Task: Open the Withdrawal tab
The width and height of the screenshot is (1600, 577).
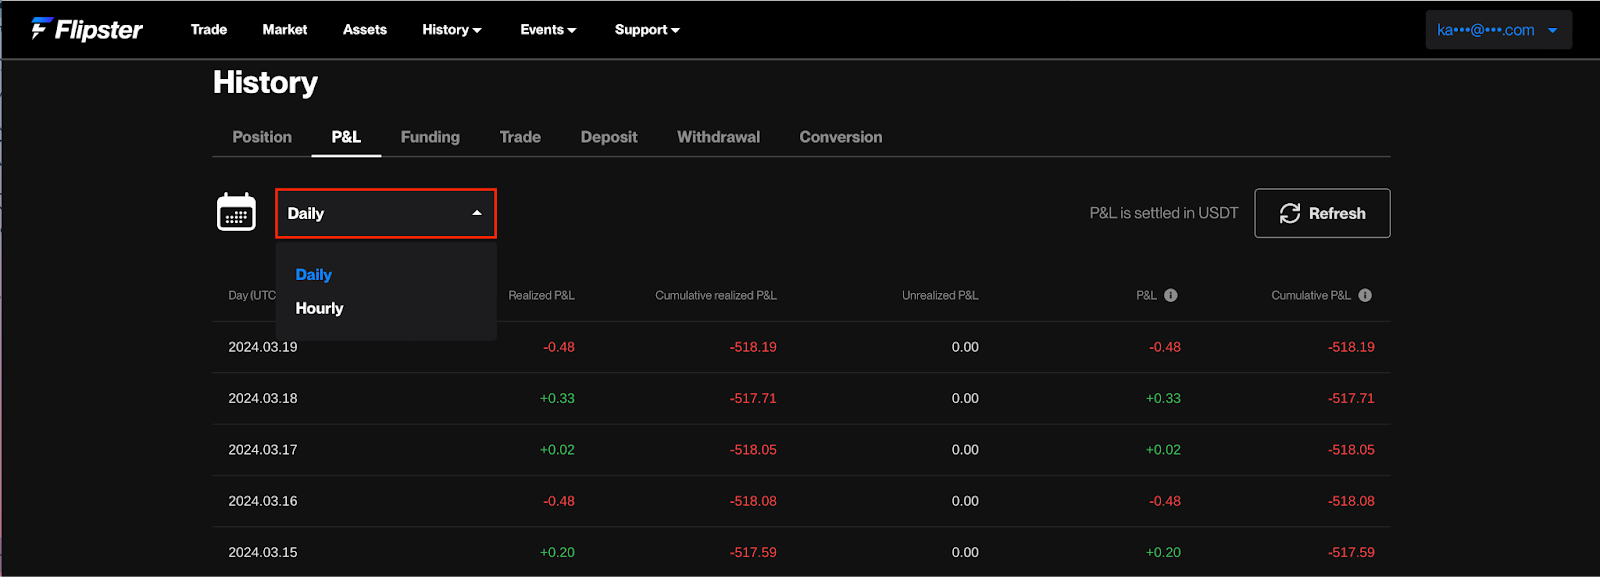Action: click(x=718, y=137)
